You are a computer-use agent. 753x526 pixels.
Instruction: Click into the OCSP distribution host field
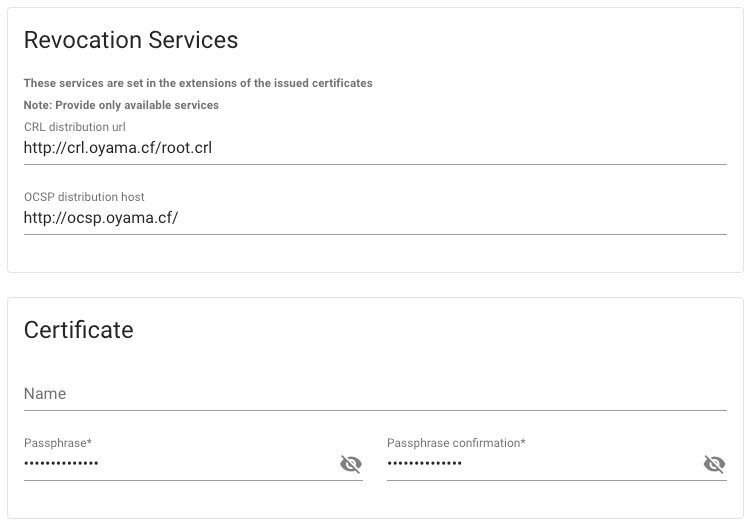(x=375, y=218)
